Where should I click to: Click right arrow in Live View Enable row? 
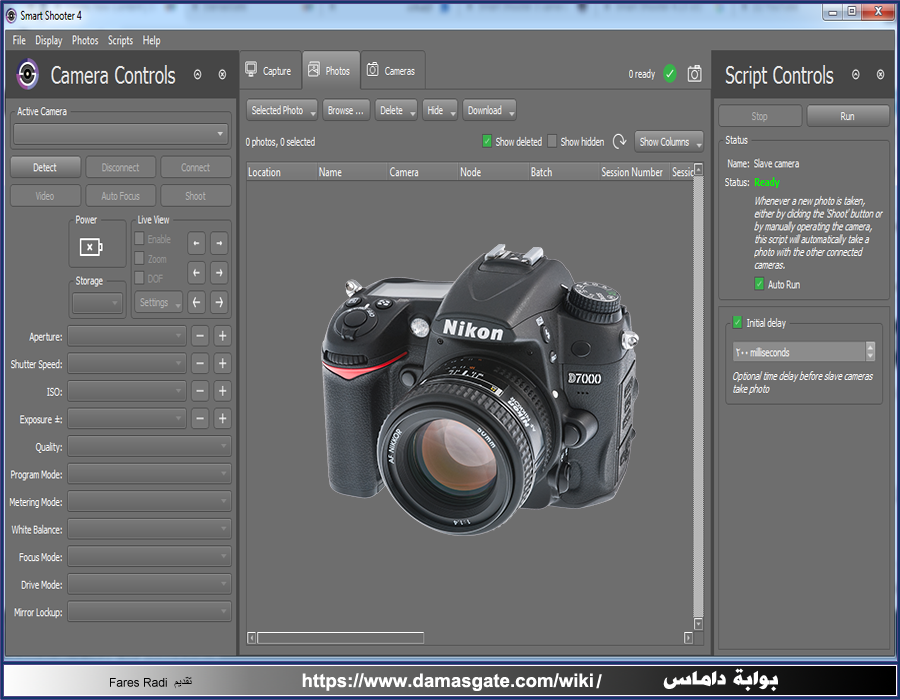point(219,243)
